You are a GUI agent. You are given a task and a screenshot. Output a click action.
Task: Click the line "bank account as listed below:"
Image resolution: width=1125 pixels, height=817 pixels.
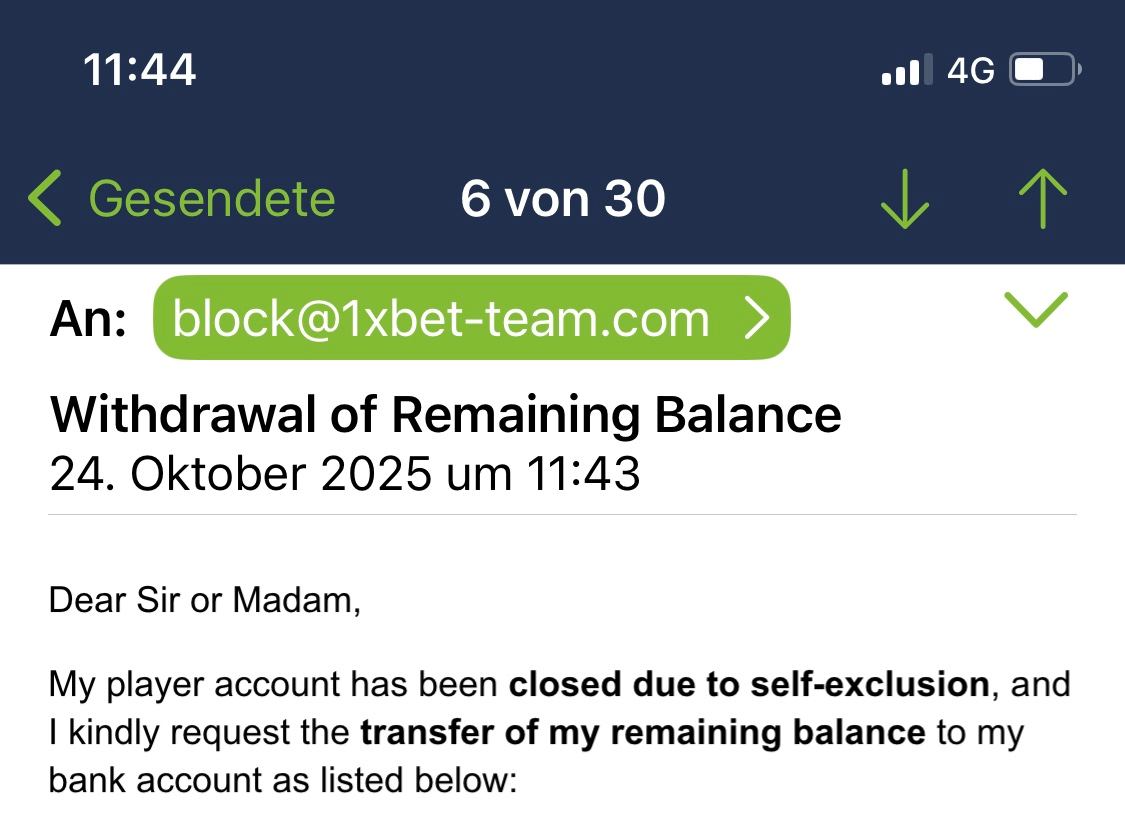pyautogui.click(x=282, y=779)
